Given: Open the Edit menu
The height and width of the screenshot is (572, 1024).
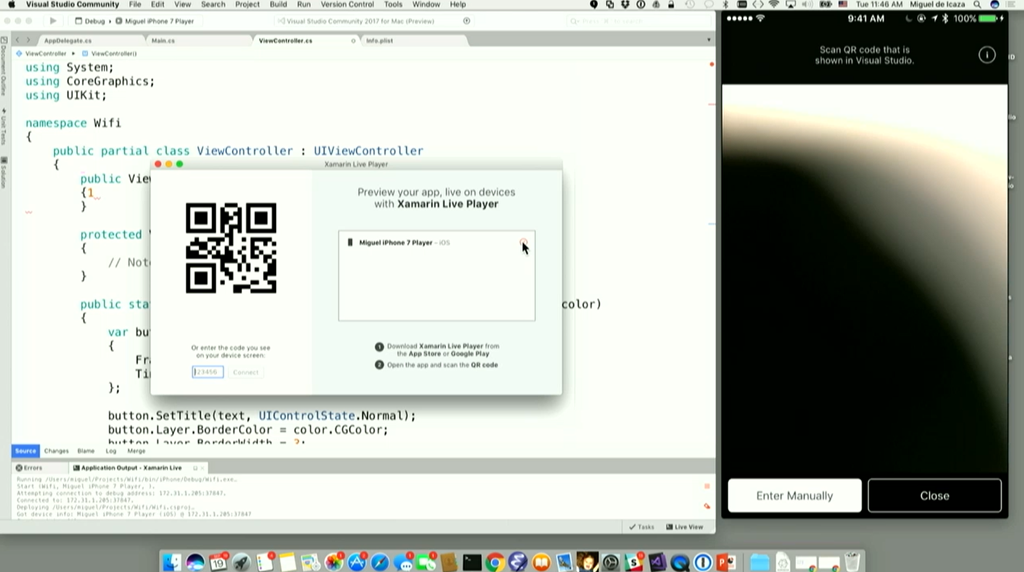Looking at the screenshot, I should pyautogui.click(x=157, y=5).
